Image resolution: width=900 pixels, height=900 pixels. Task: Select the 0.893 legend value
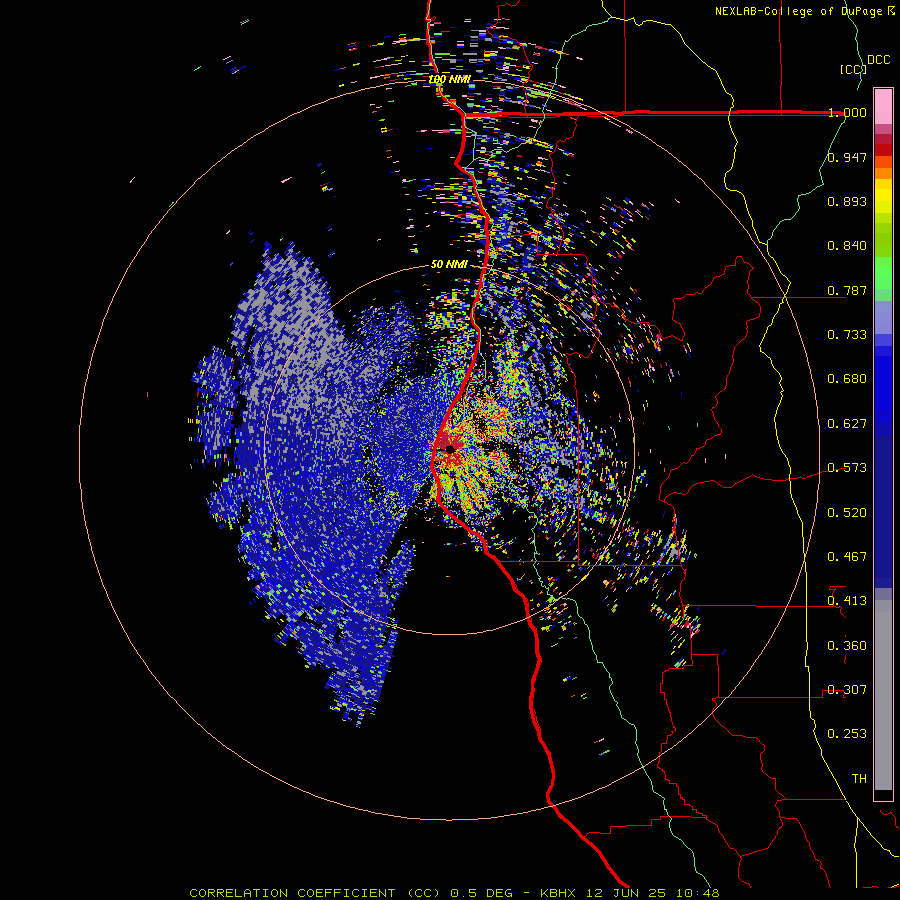tap(847, 201)
